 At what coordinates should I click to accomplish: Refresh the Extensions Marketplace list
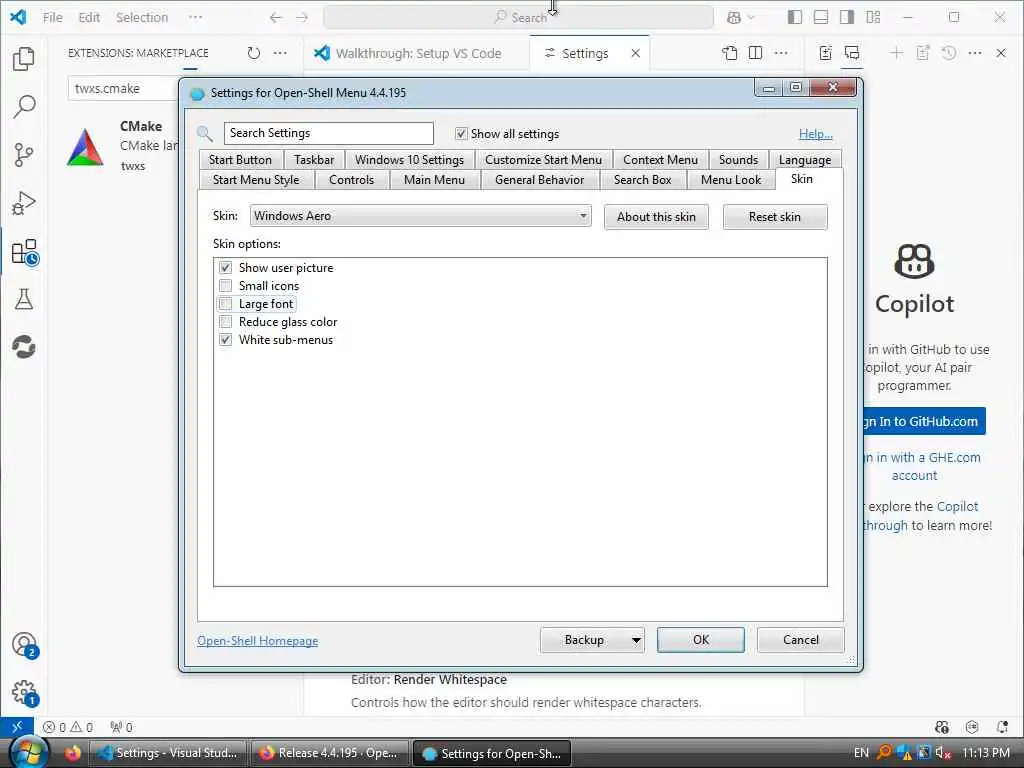tap(254, 53)
